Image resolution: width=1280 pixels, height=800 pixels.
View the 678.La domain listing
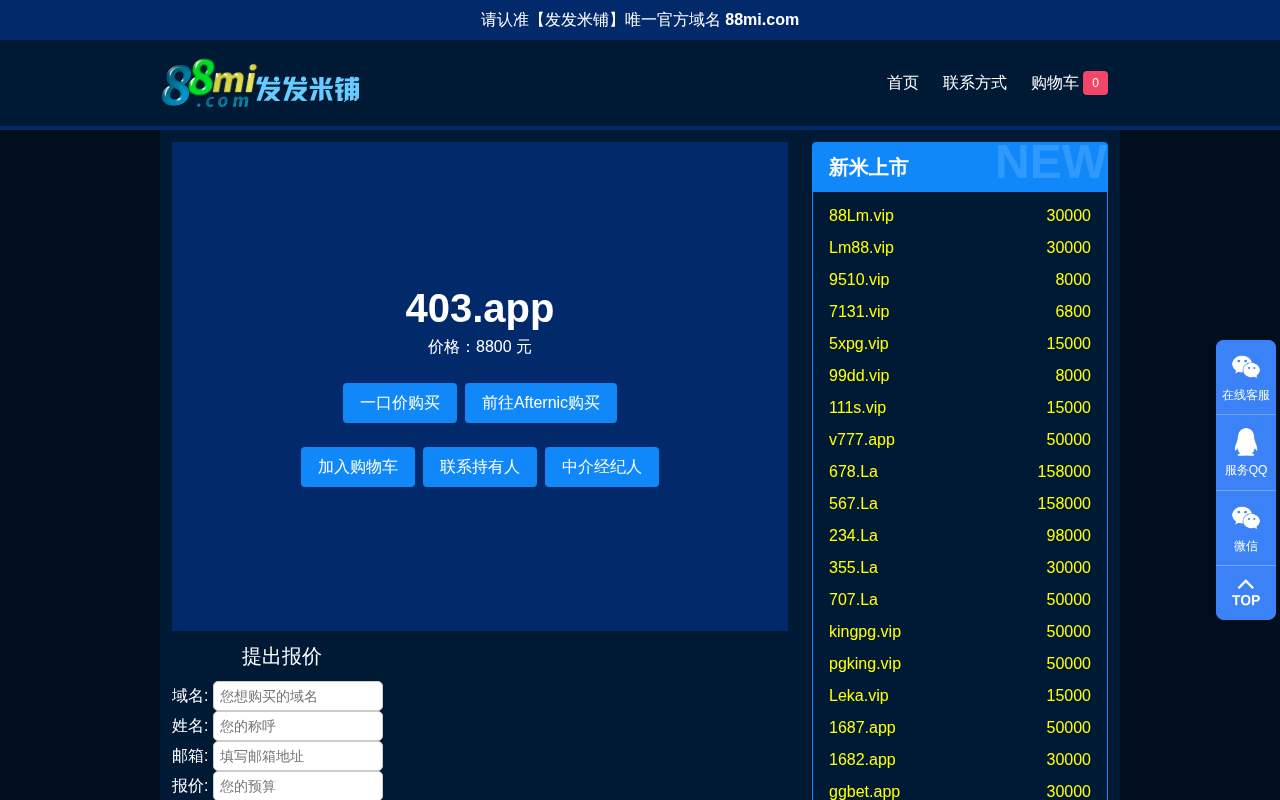click(853, 472)
